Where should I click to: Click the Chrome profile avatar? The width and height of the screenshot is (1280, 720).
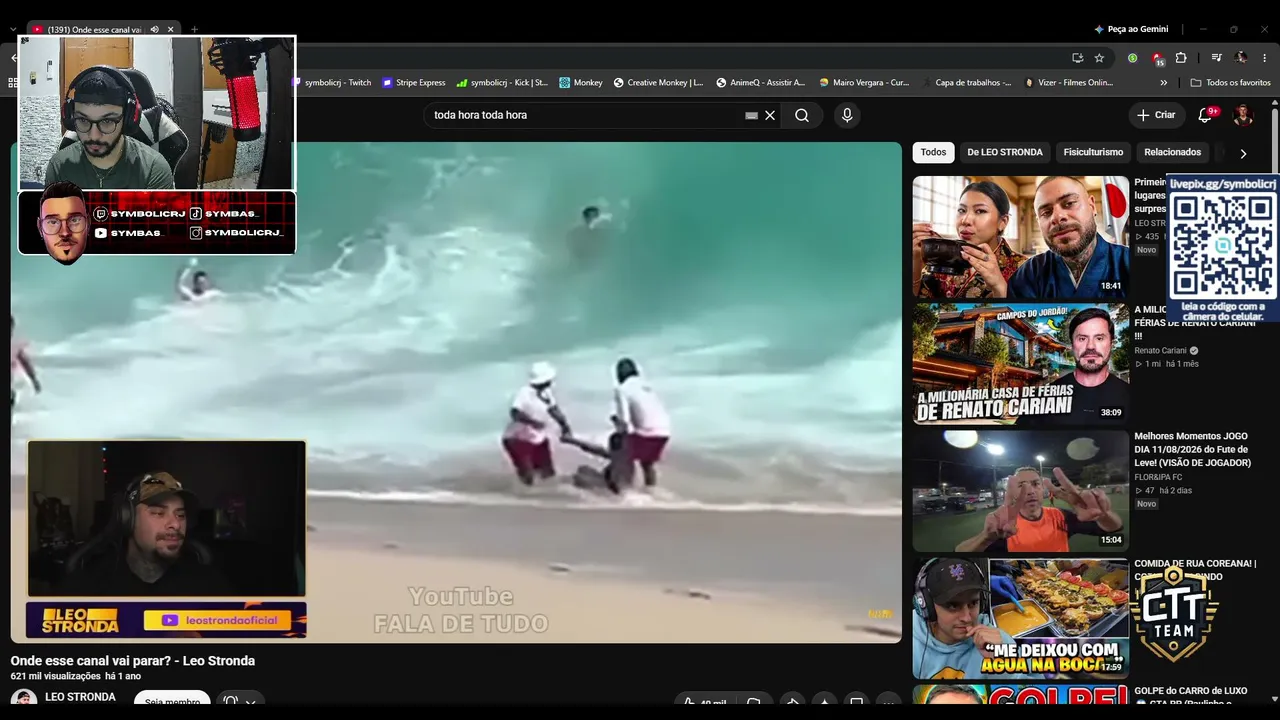[x=1241, y=58]
